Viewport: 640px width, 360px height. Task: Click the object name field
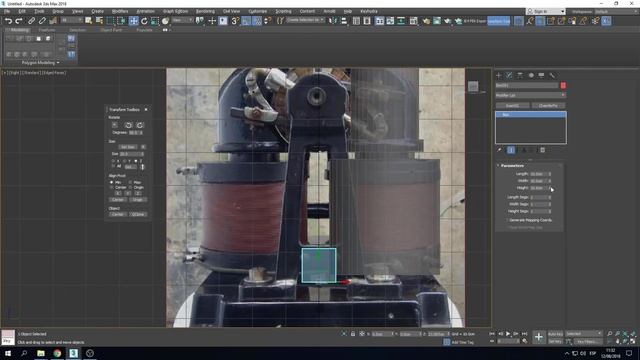click(527, 85)
